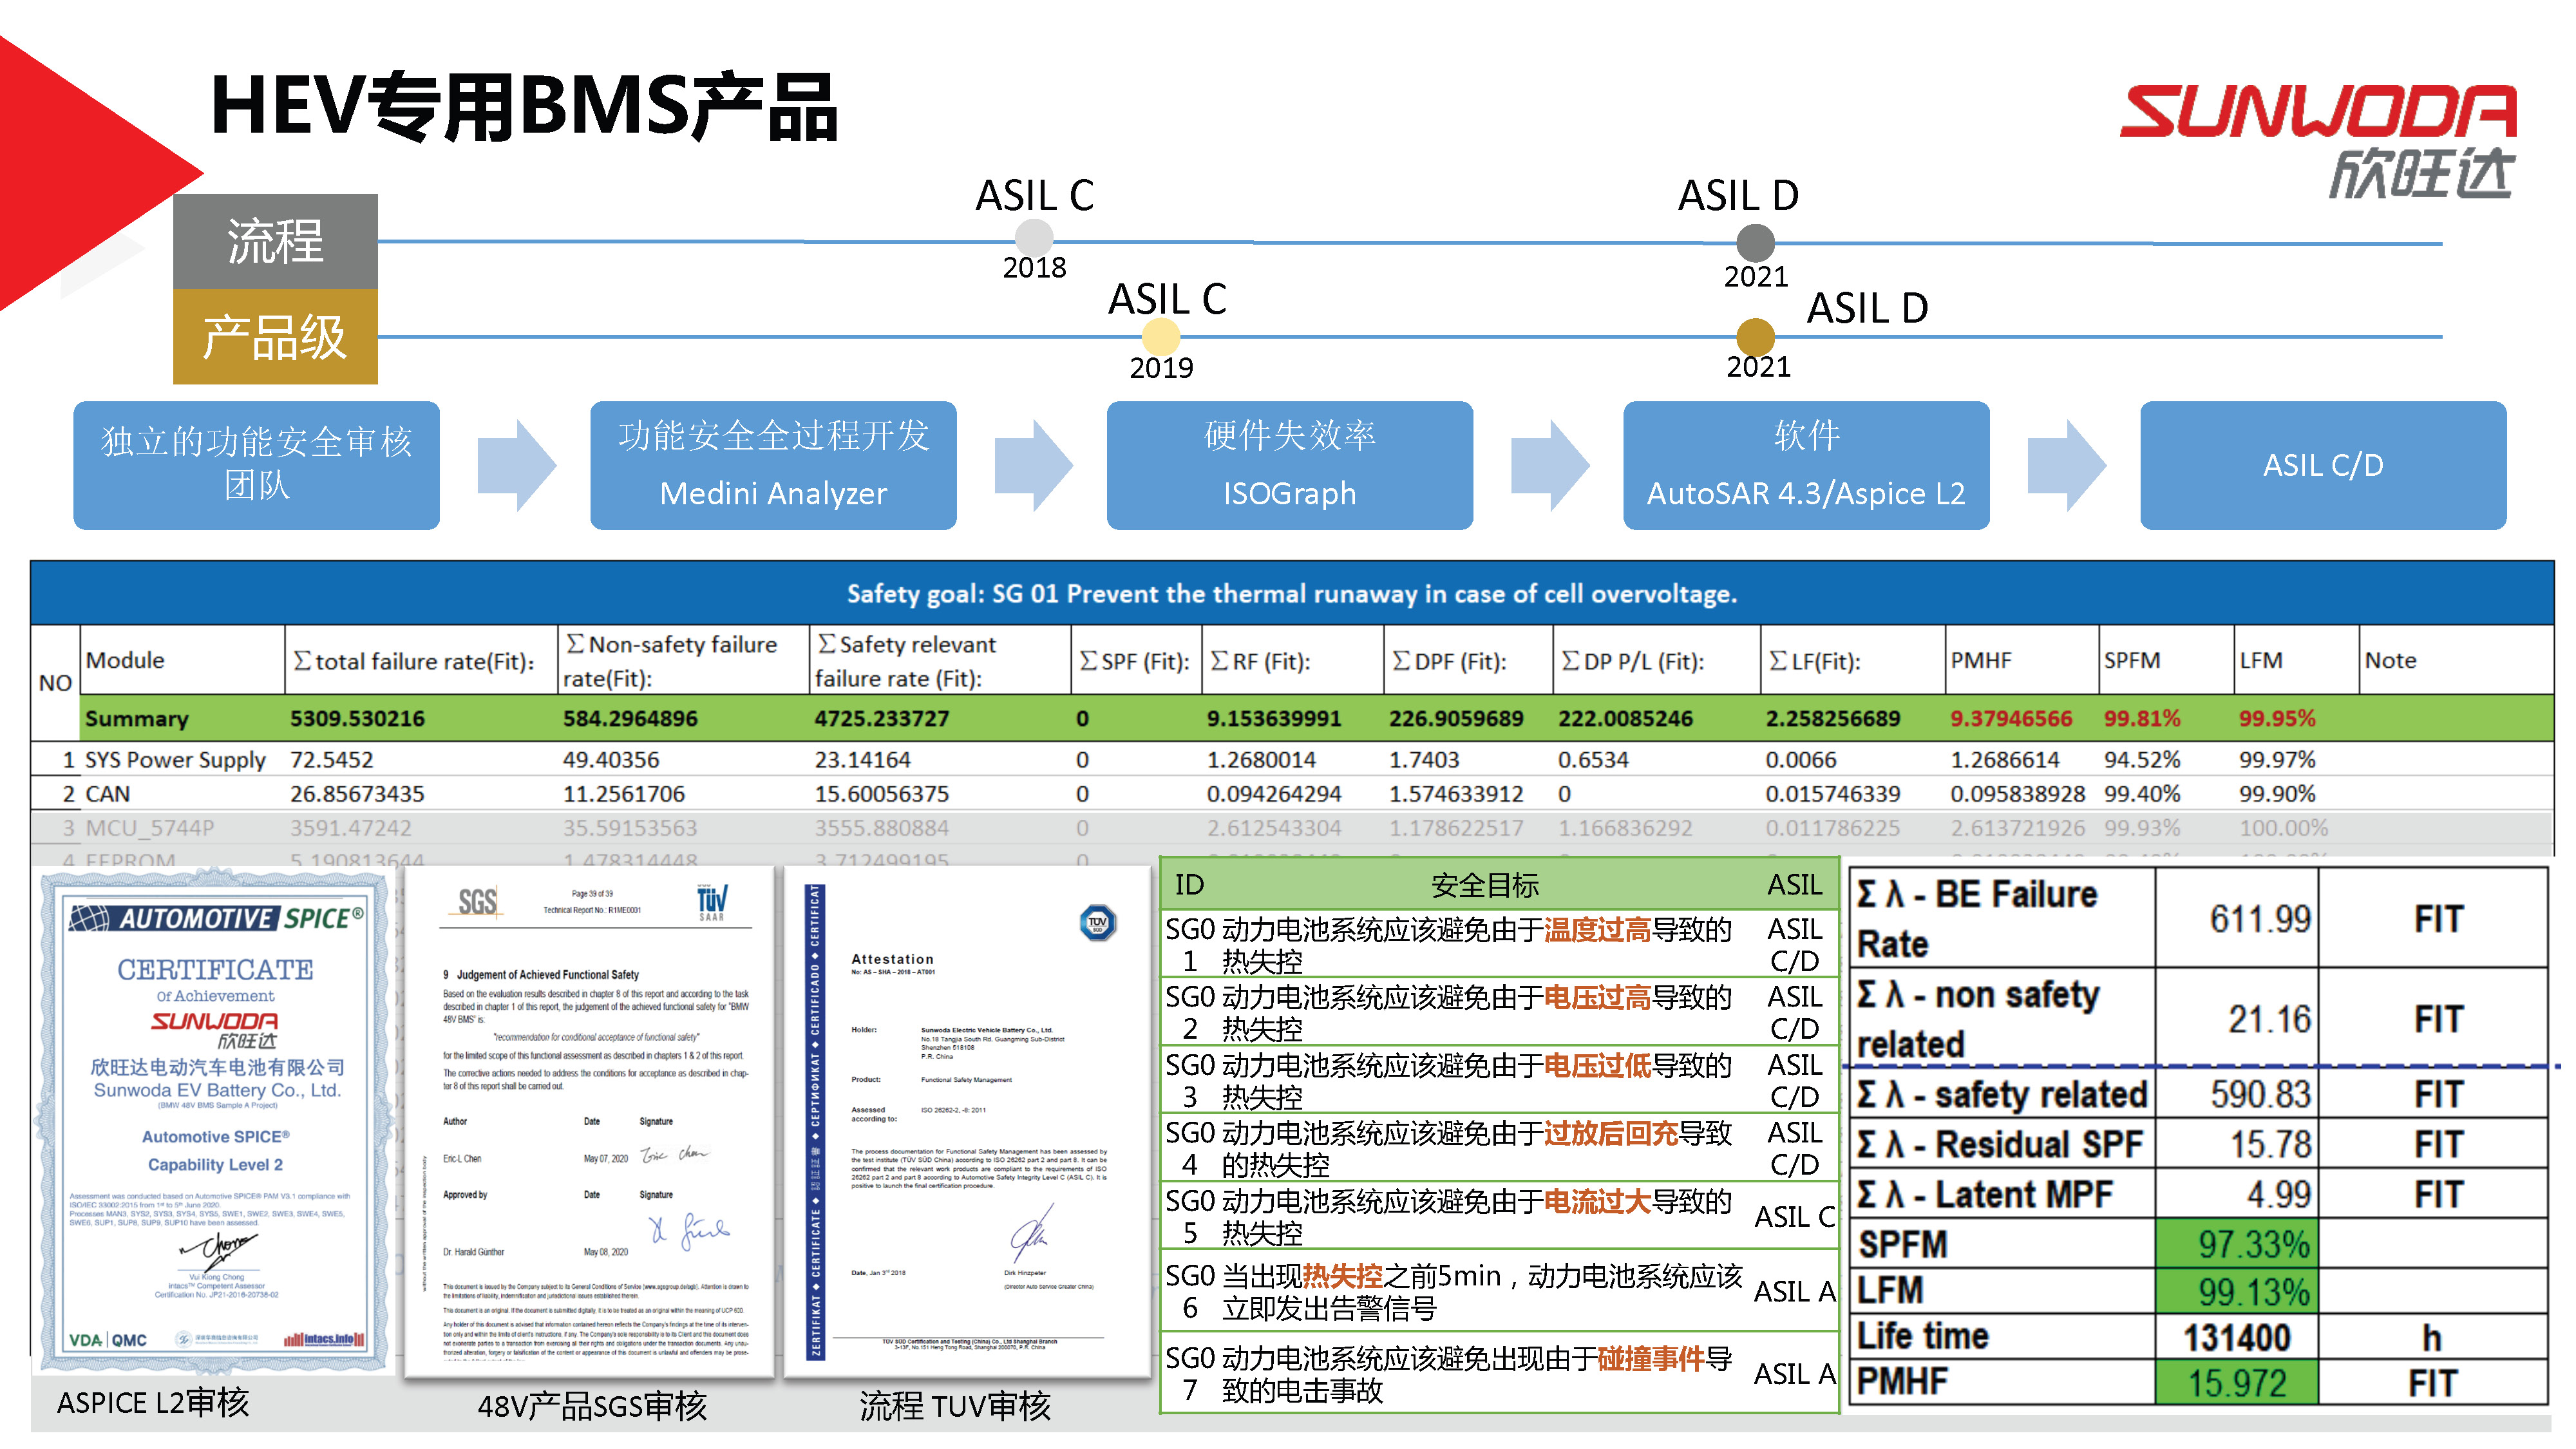Click the arrow after 独立的功能安全审核团队
Image resolution: width=2576 pixels, height=1449 pixels.
[x=516, y=465]
